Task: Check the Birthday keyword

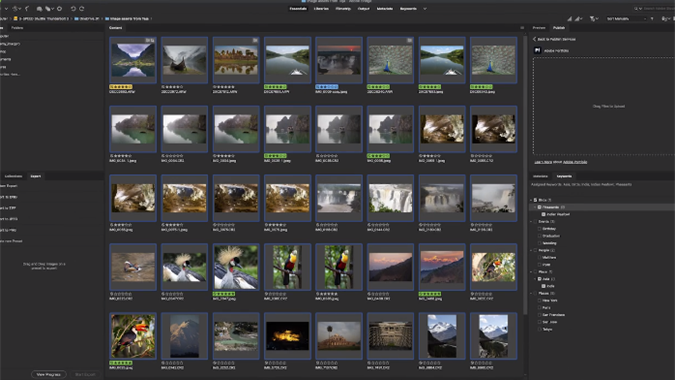Action: [x=539, y=229]
